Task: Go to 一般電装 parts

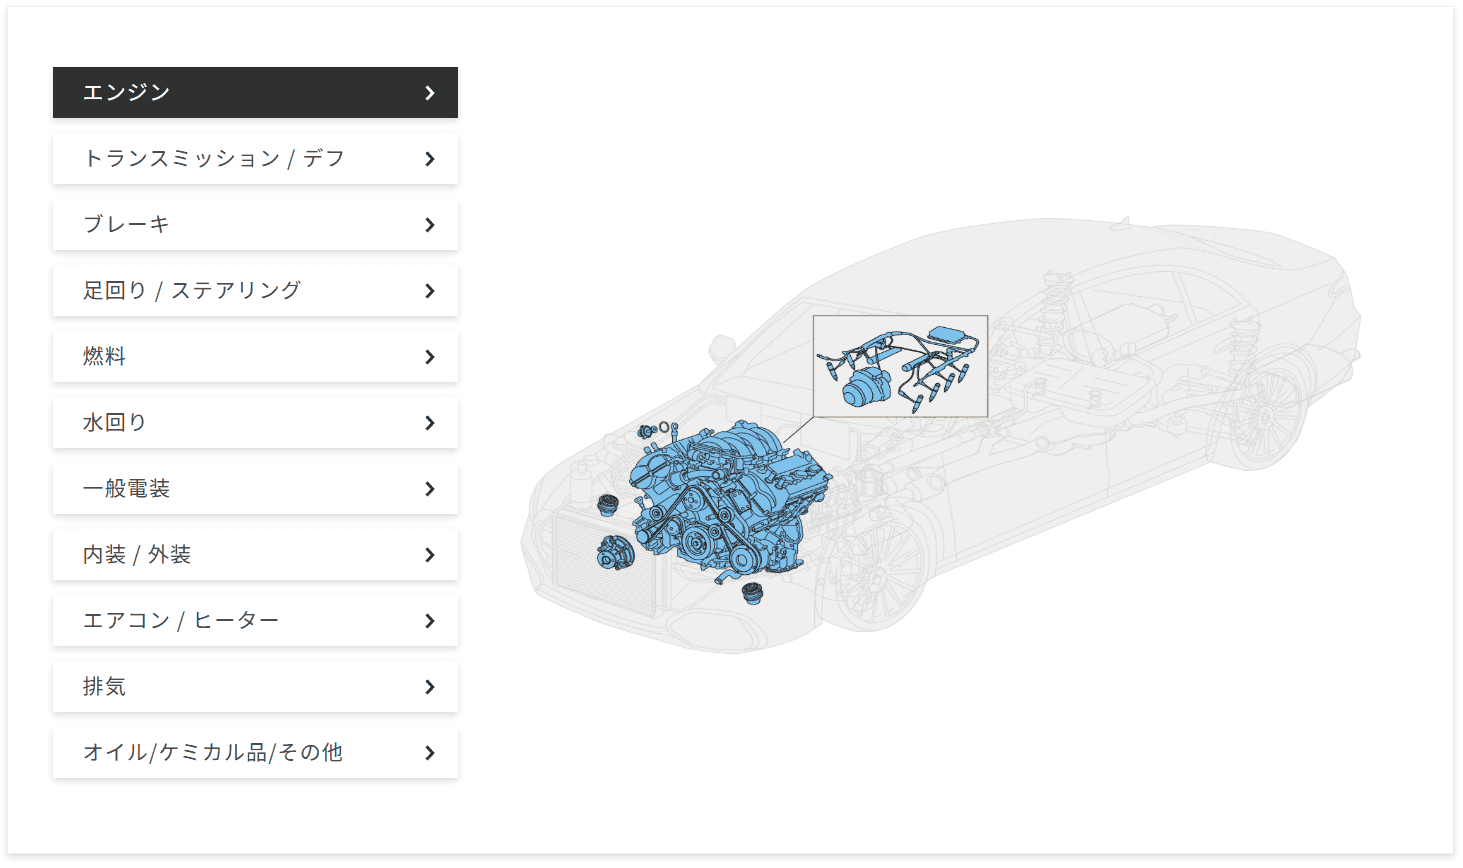Action: (255, 489)
